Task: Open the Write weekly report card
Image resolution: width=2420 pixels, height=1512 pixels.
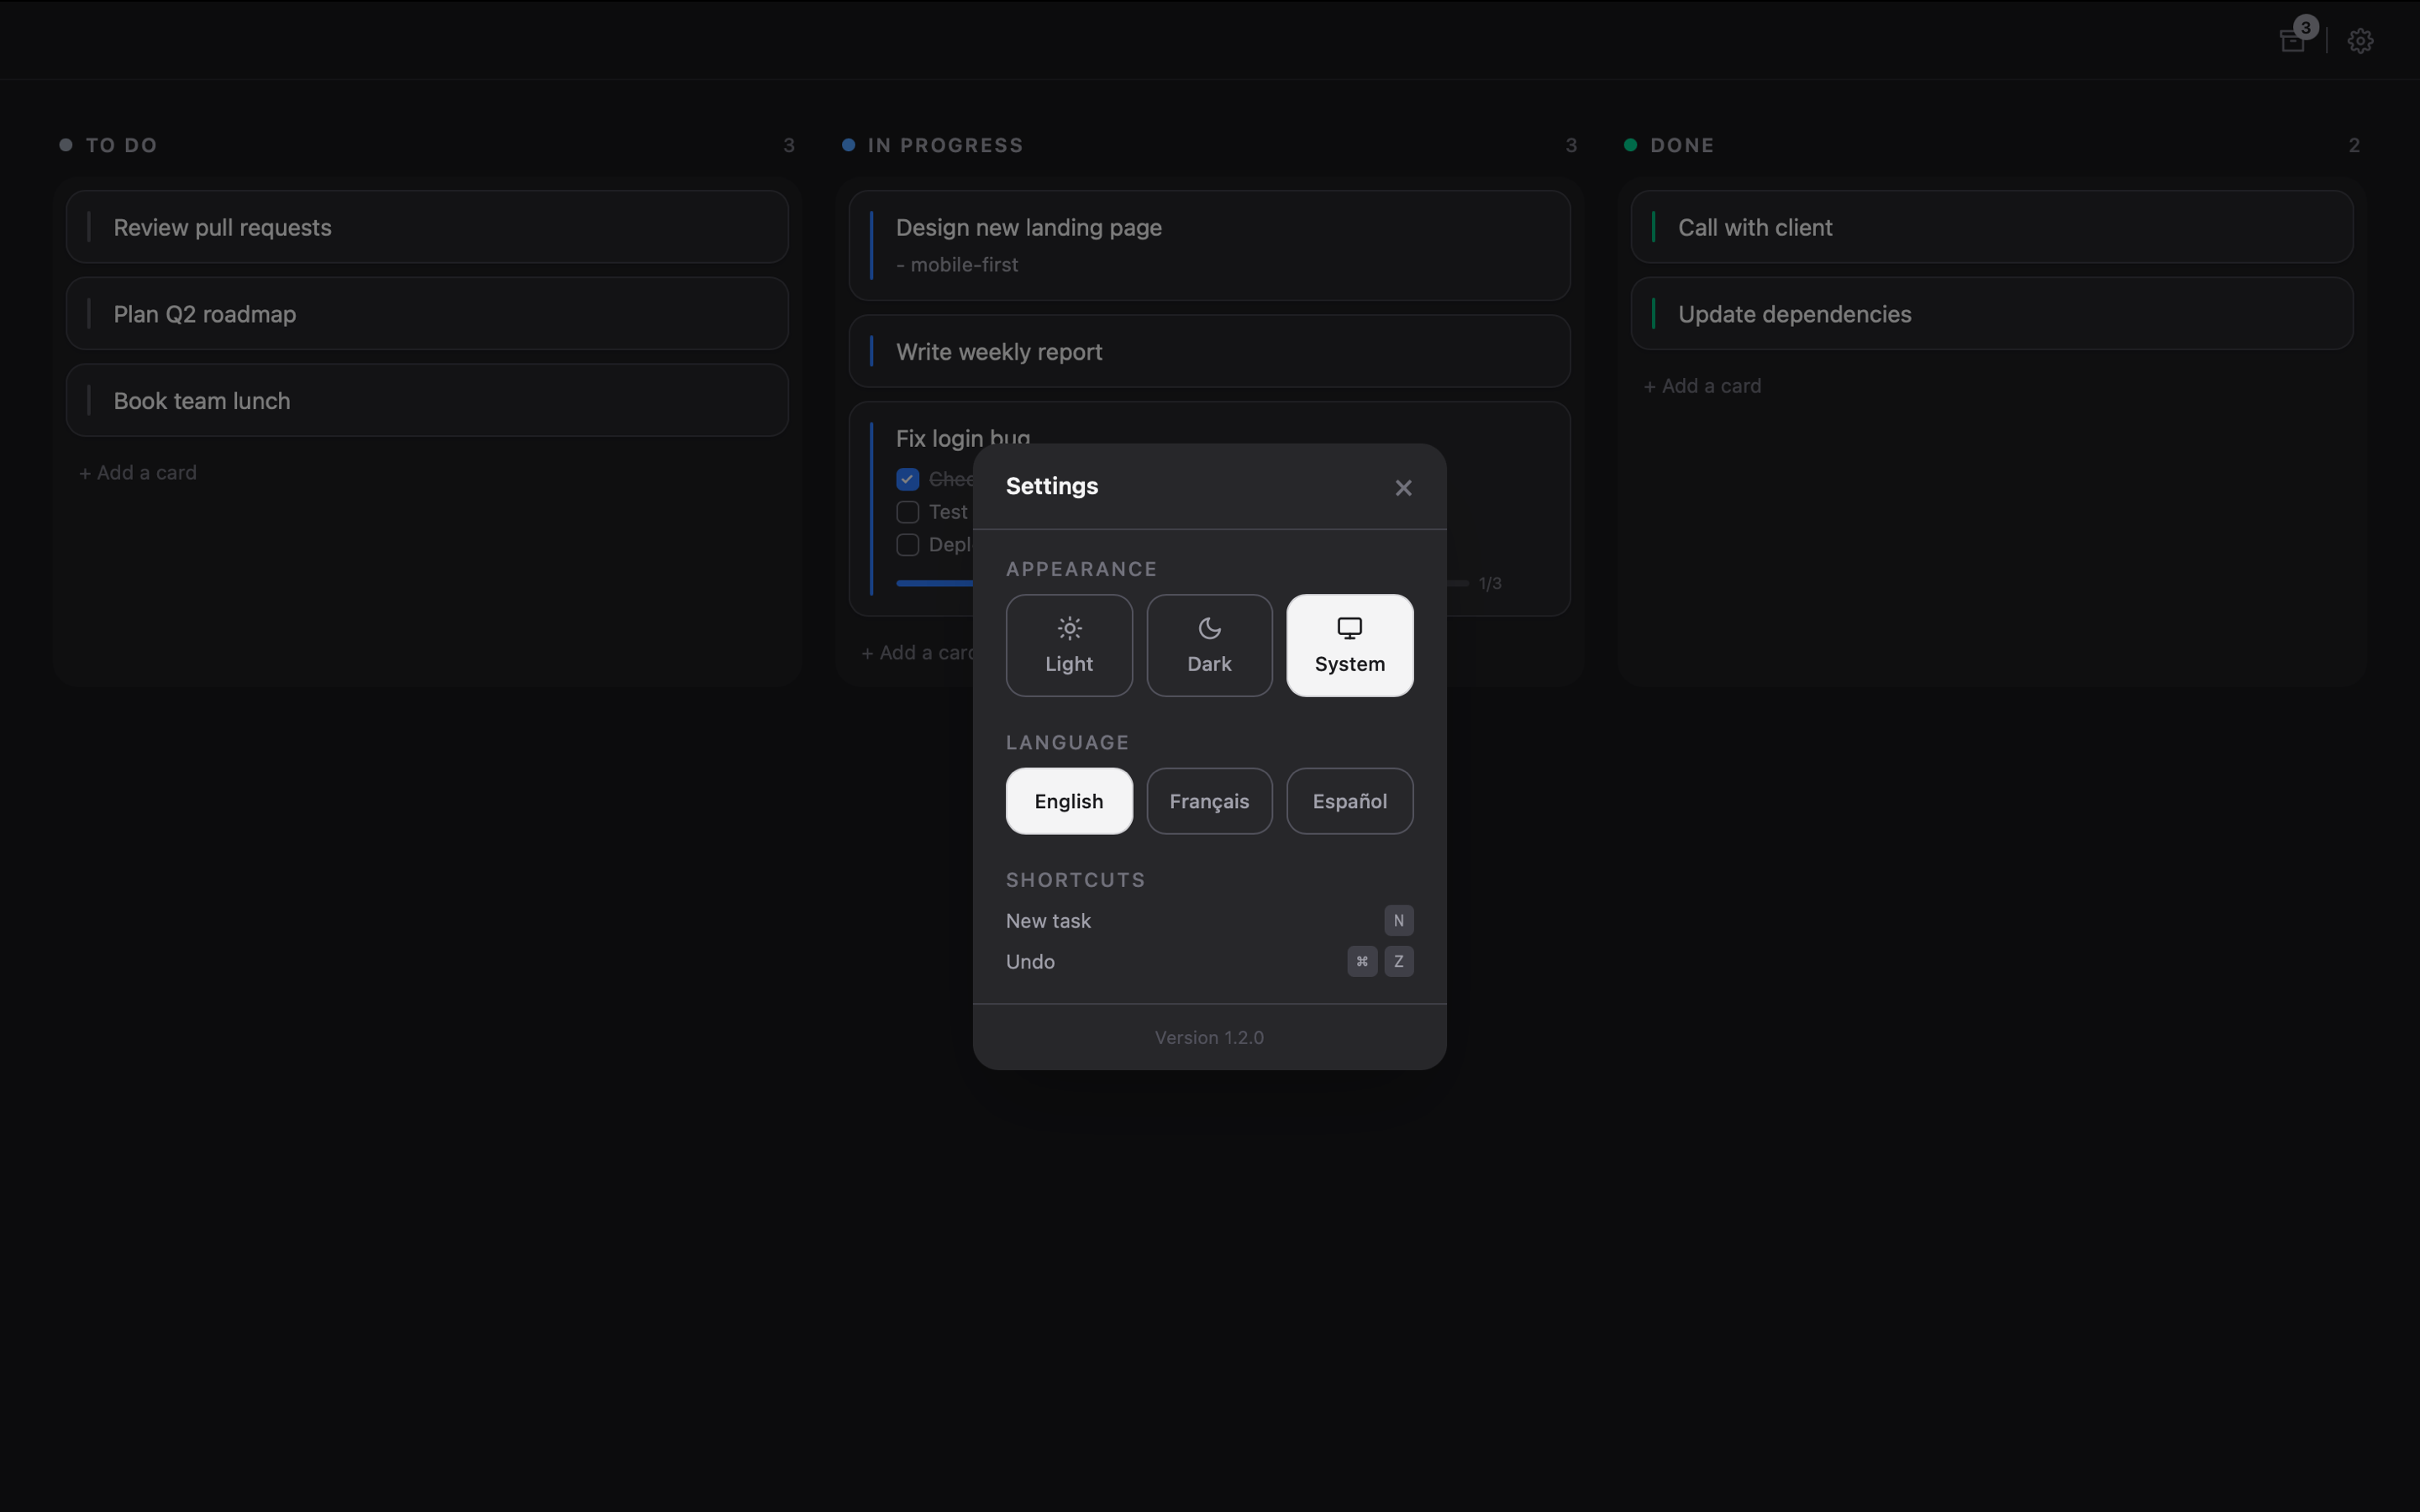Action: [x=1209, y=351]
